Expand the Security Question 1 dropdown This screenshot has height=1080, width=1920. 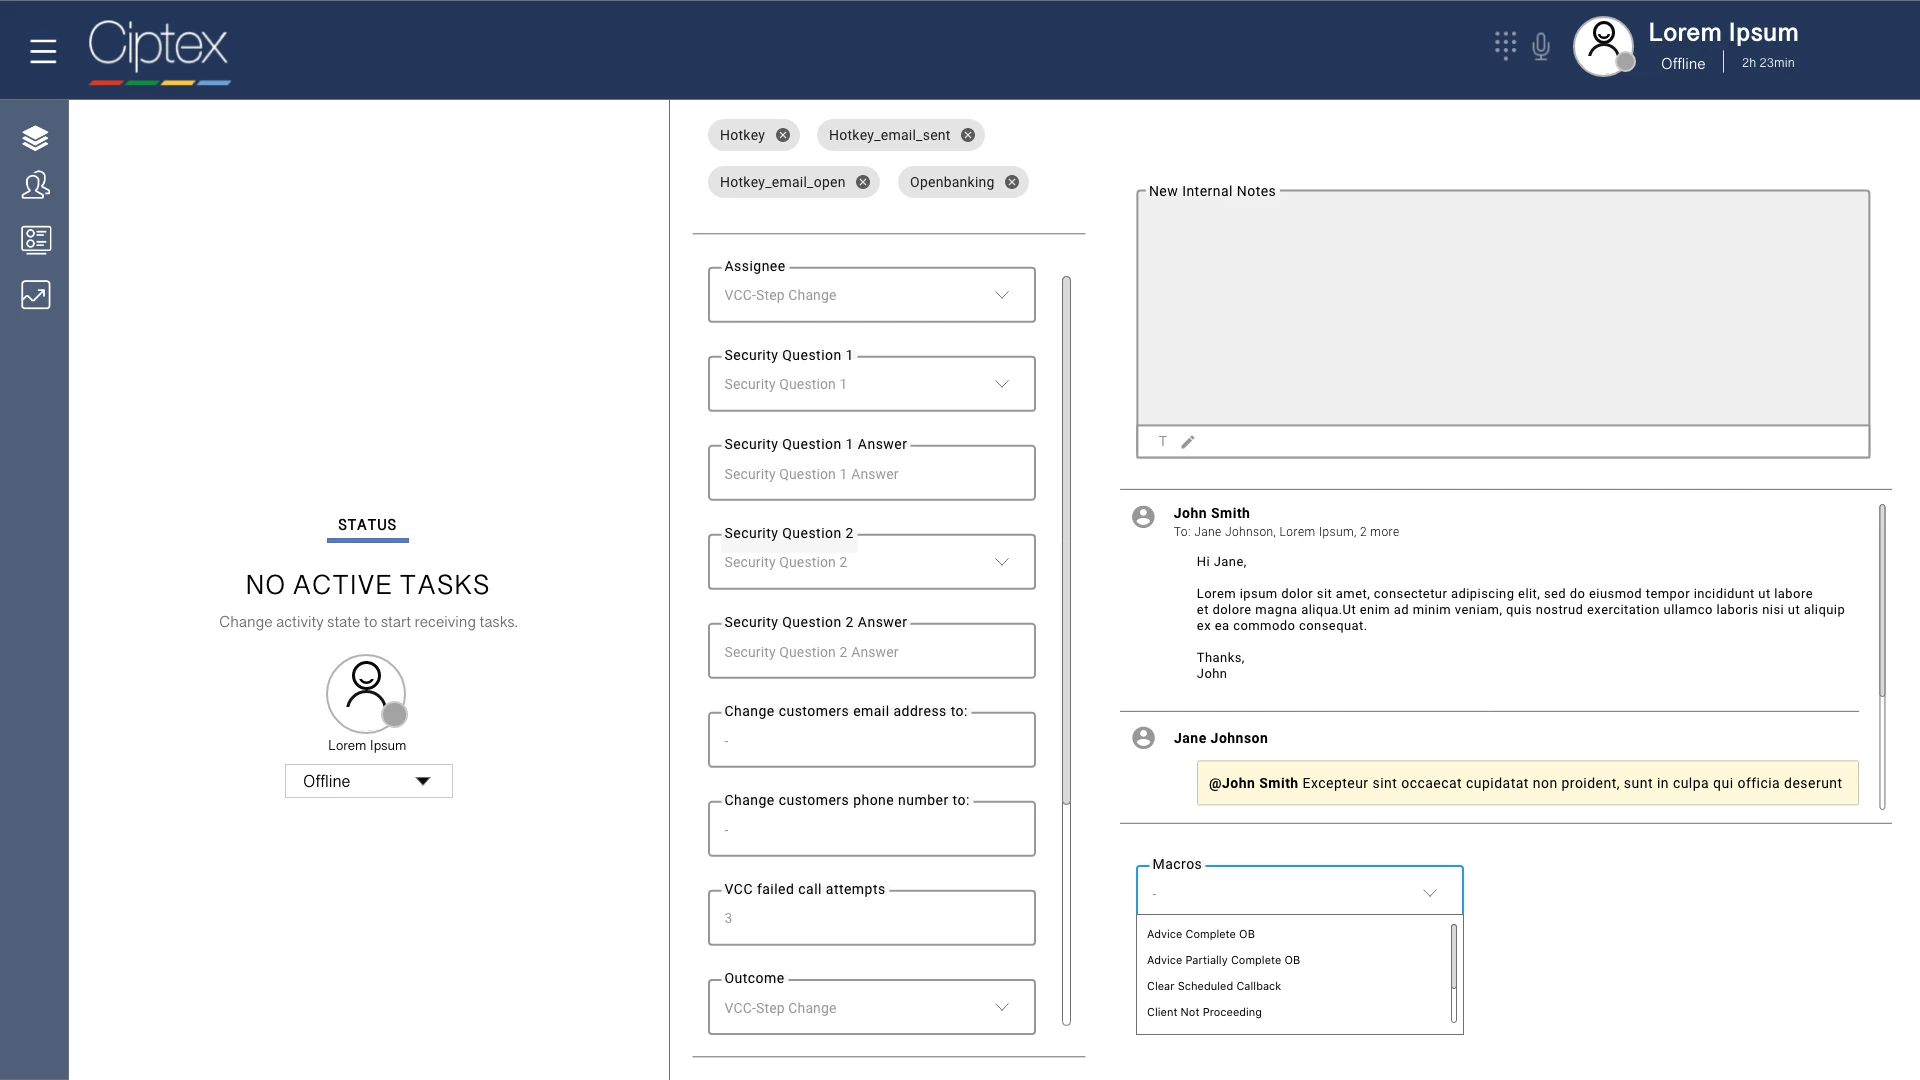click(x=1001, y=384)
